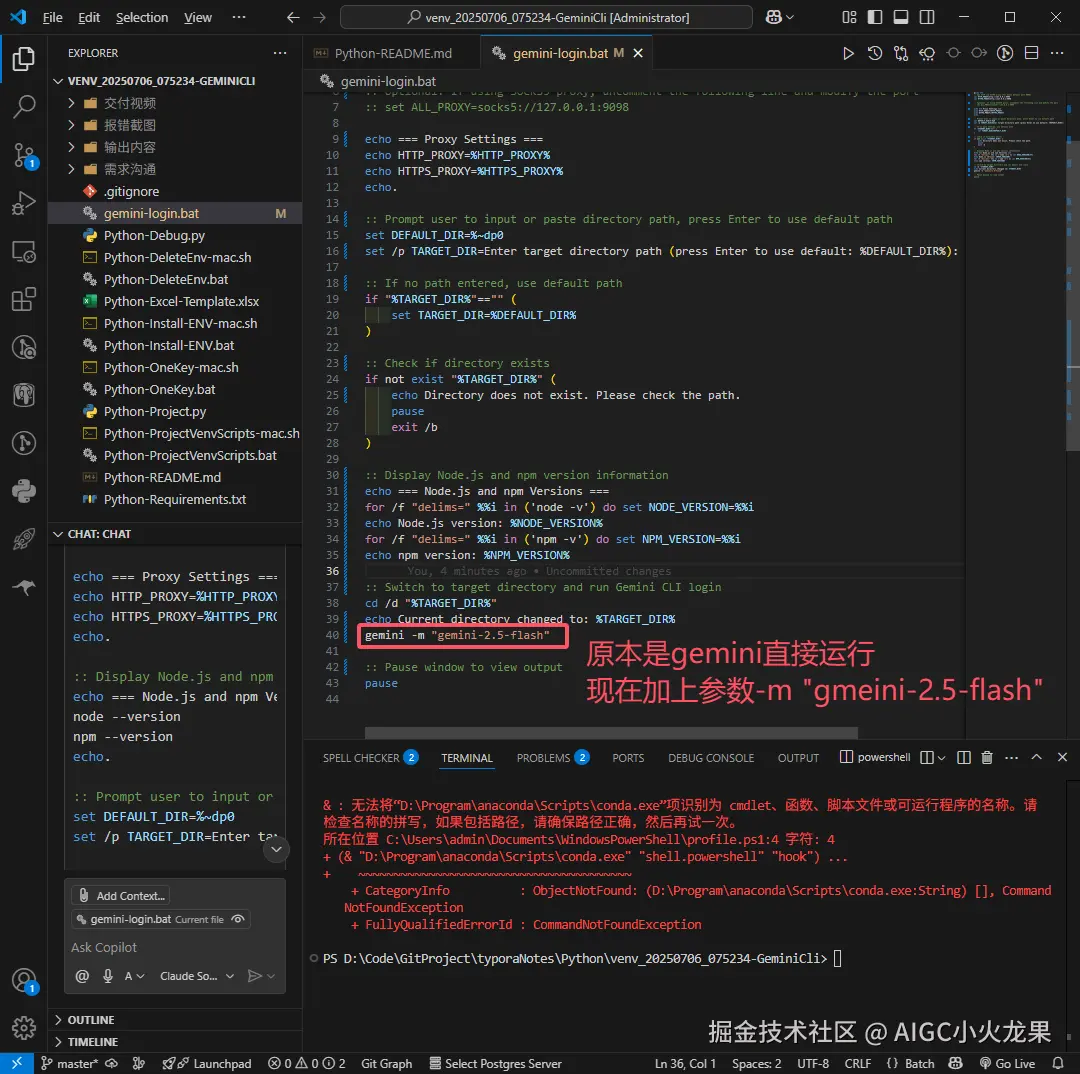
Task: Send the Copilot chat message
Action: (254, 975)
